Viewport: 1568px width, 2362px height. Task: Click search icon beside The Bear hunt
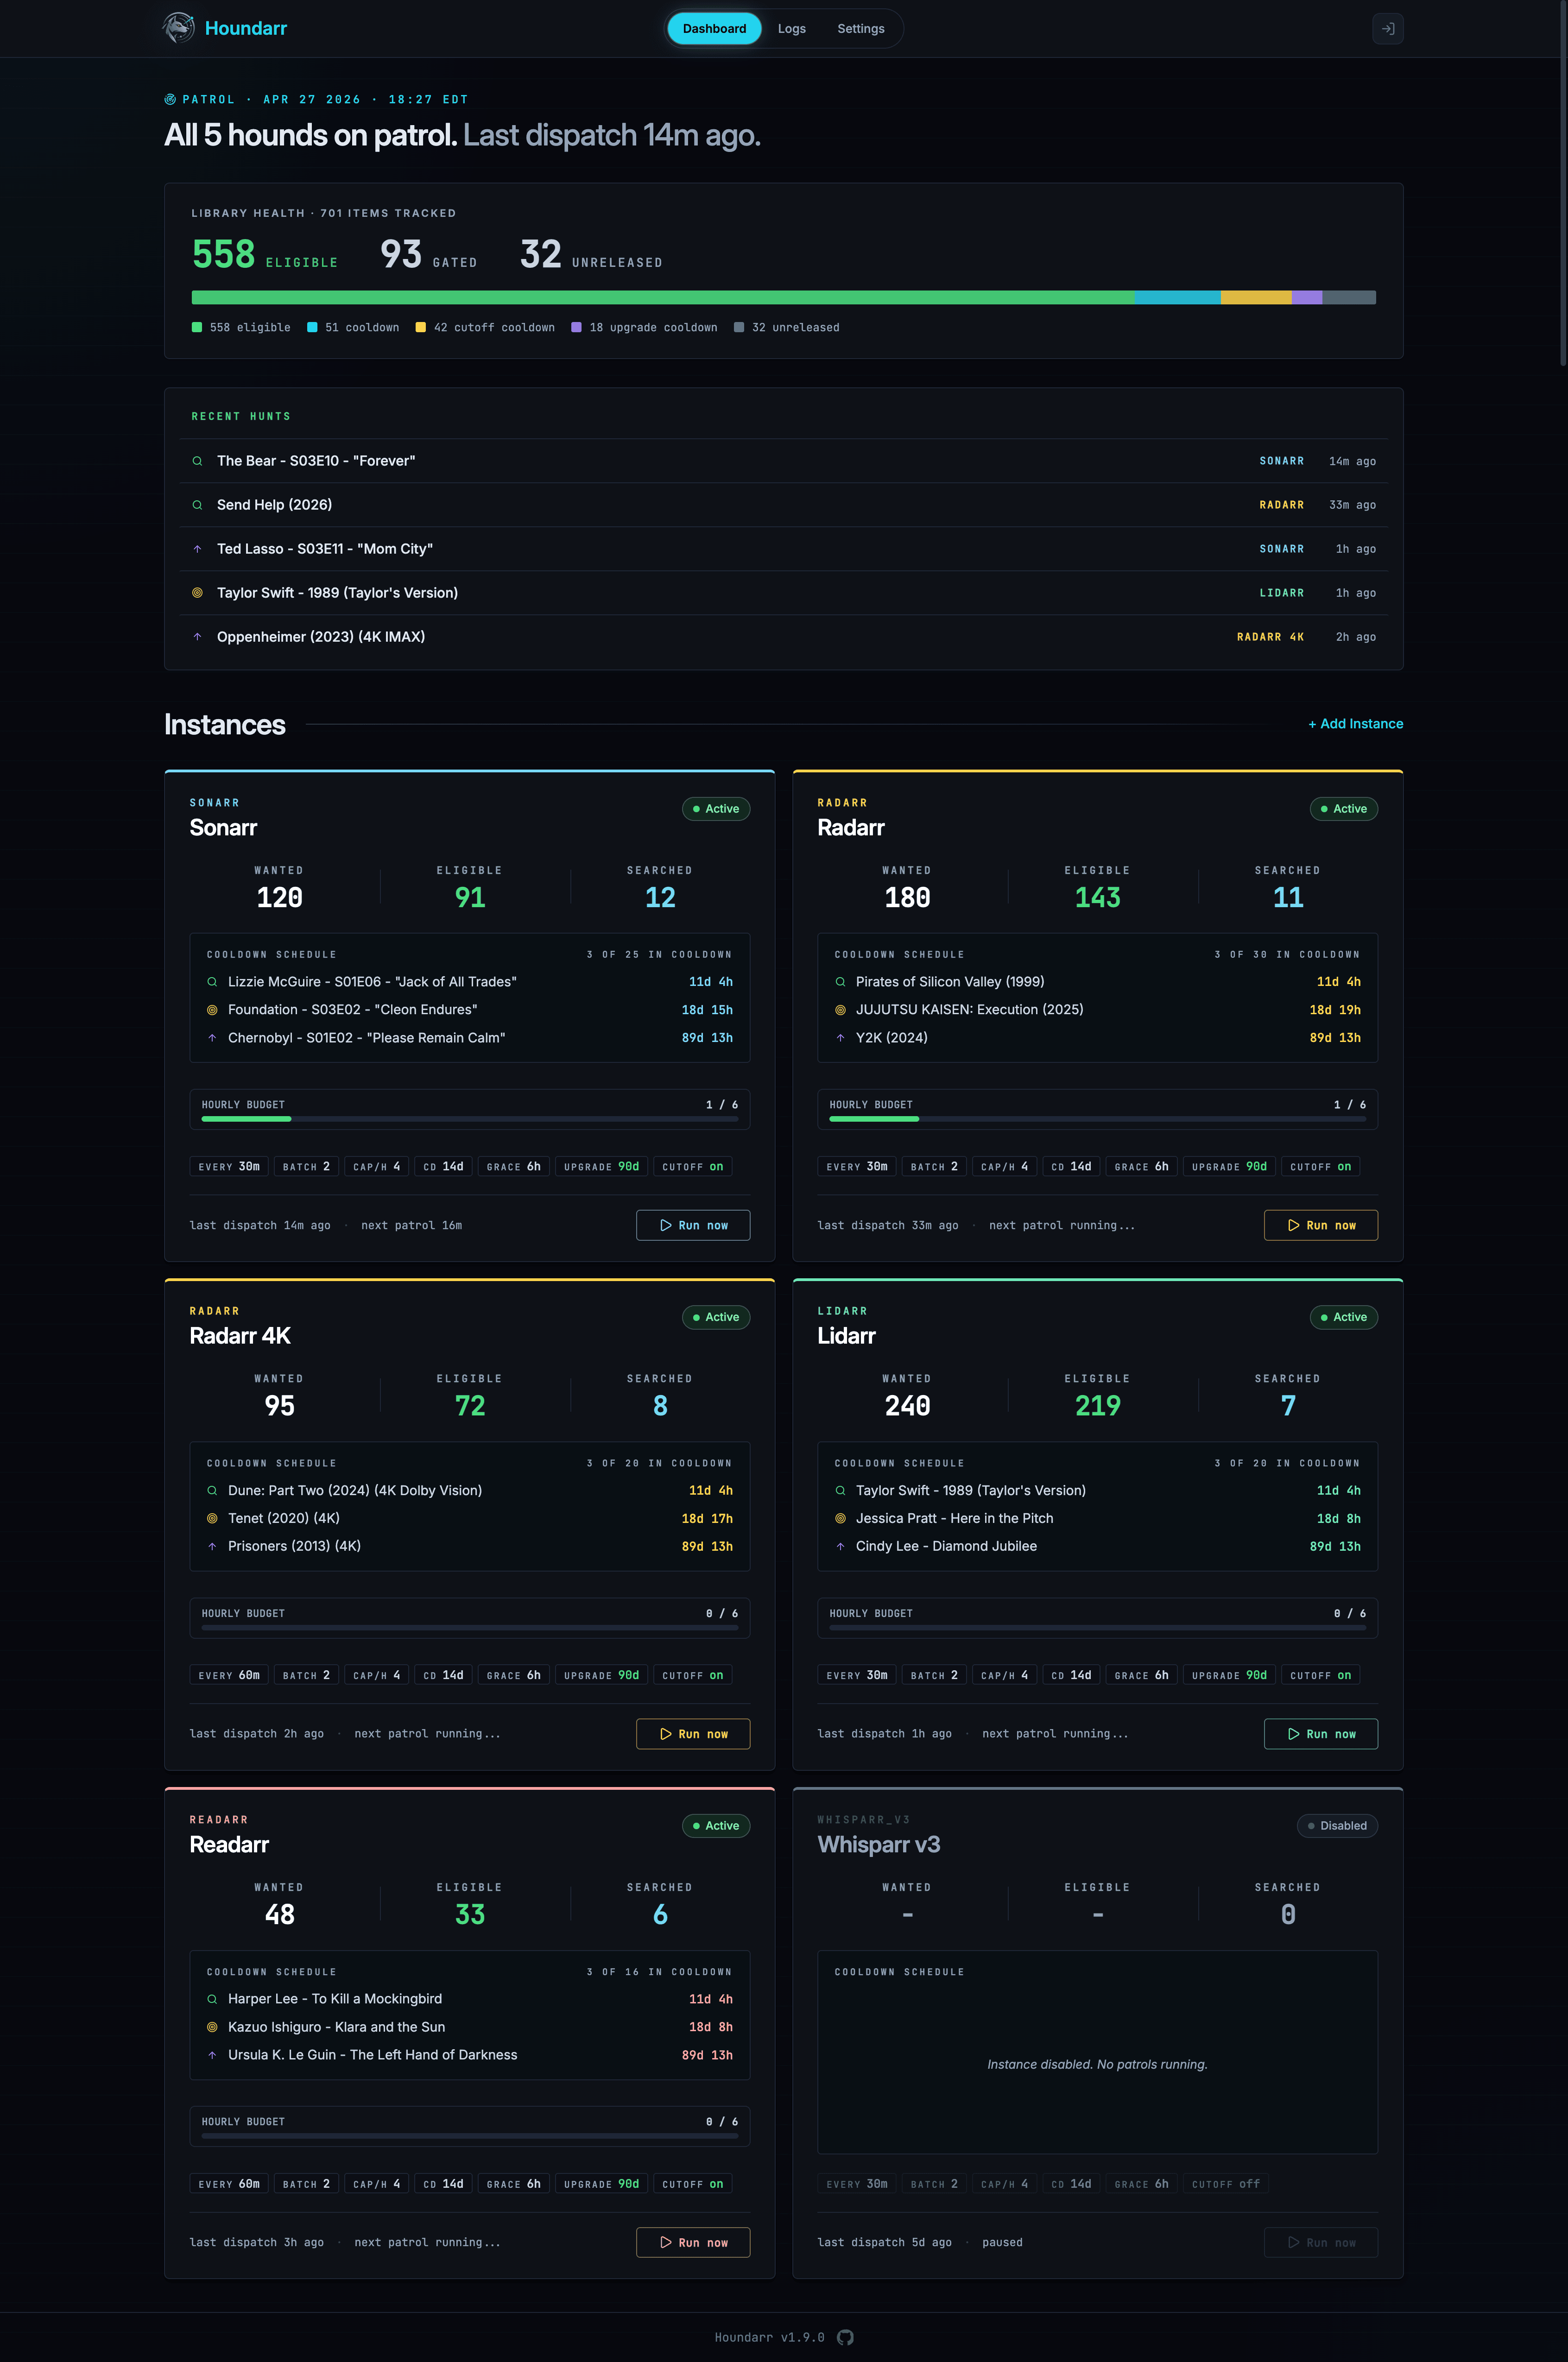[x=197, y=461]
